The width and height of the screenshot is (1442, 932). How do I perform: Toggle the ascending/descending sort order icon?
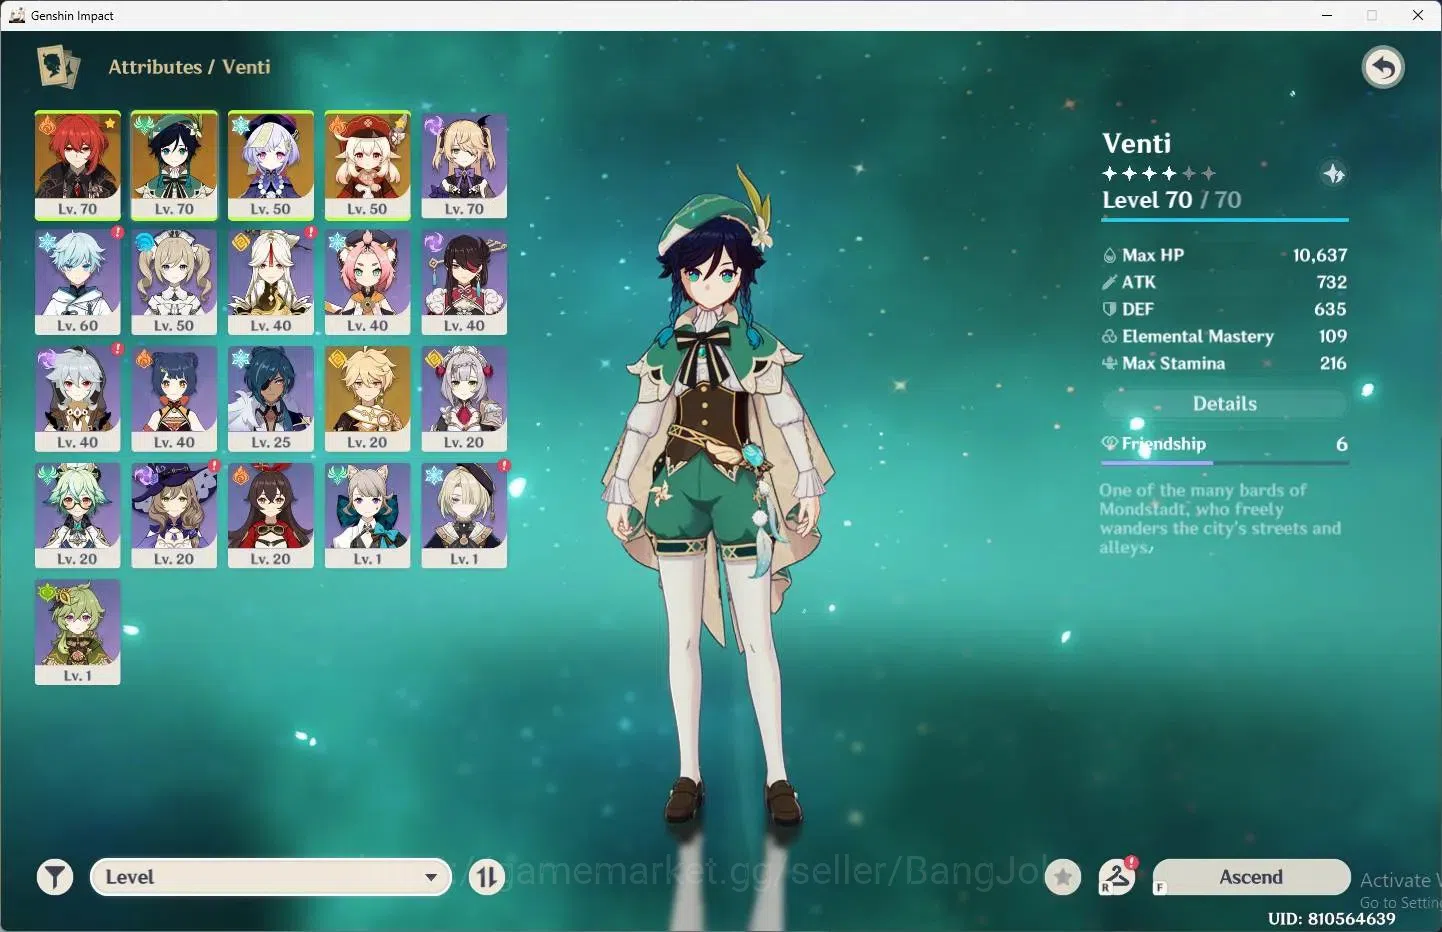tap(487, 877)
